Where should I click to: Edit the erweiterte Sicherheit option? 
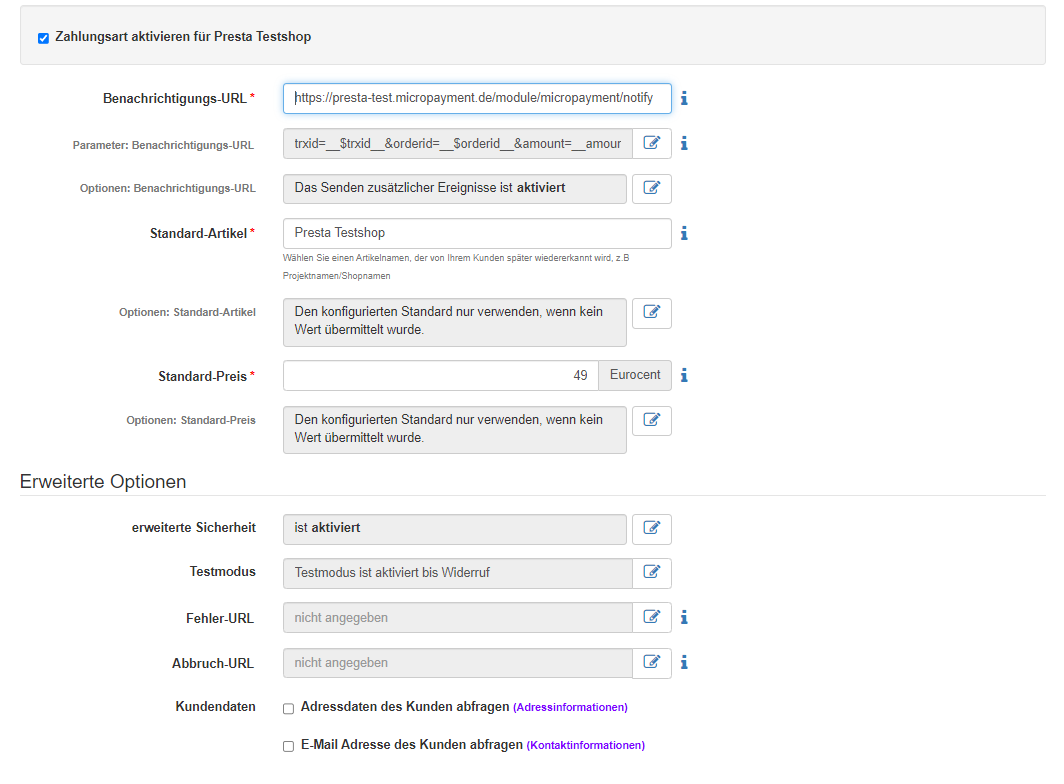coord(651,529)
